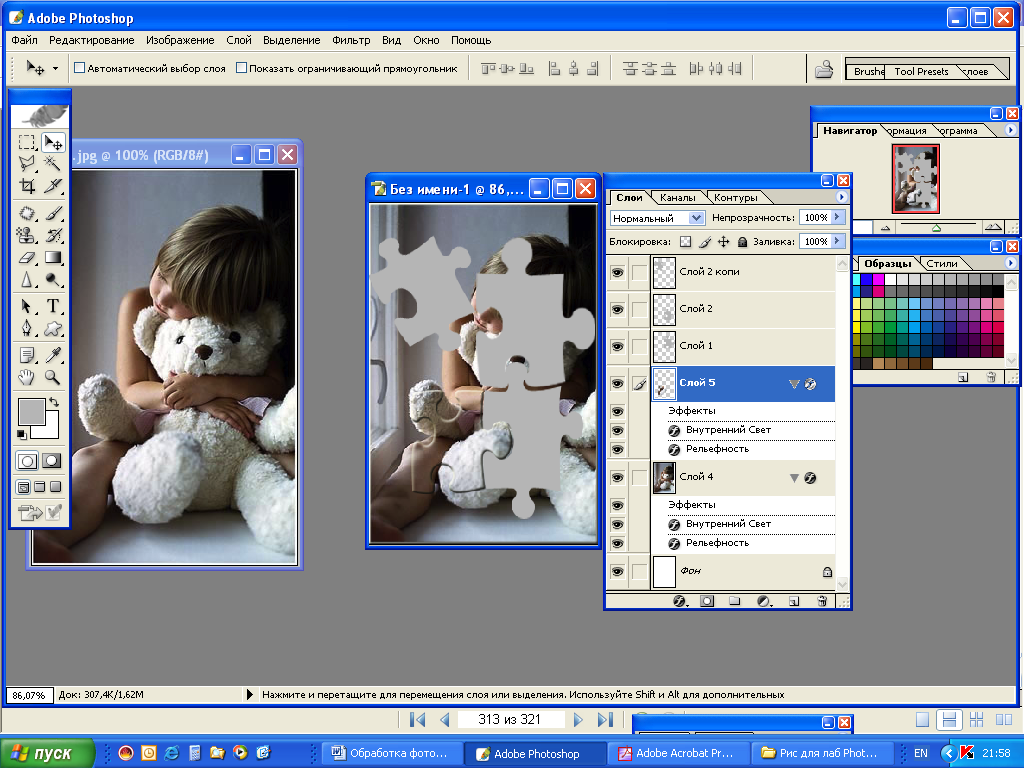Hide layer Слой 5
The height and width of the screenshot is (768, 1024).
coord(617,384)
